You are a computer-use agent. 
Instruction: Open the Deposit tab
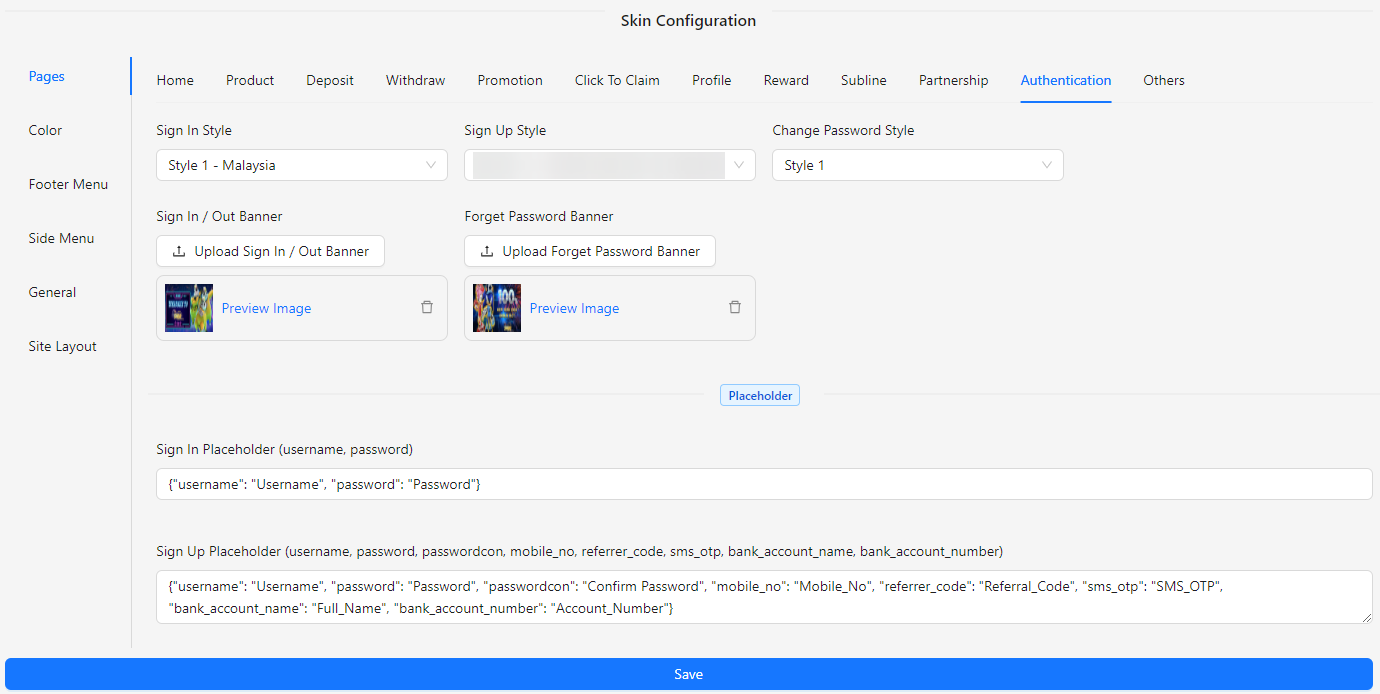tap(330, 80)
